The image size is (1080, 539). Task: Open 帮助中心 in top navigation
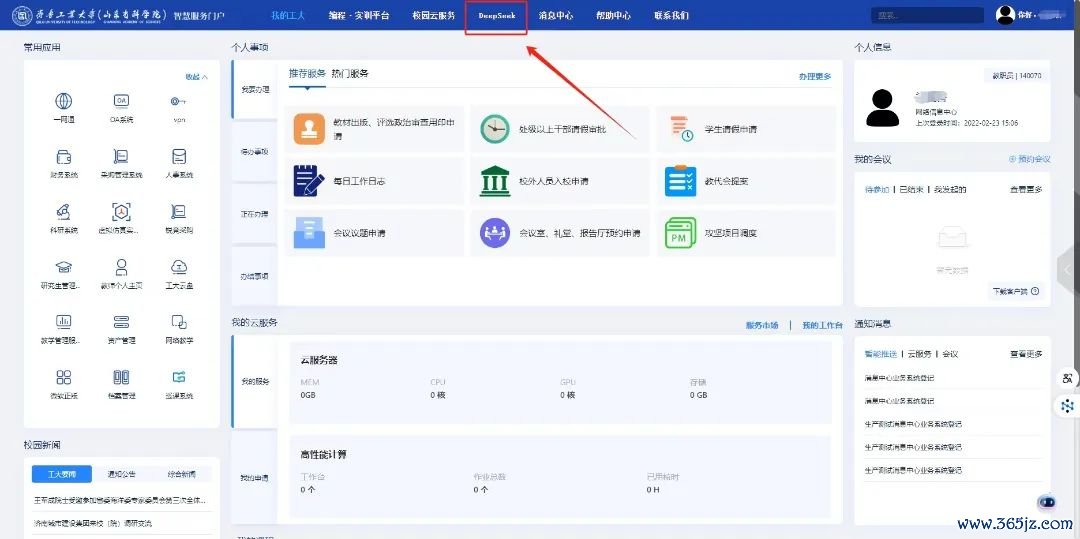point(614,15)
